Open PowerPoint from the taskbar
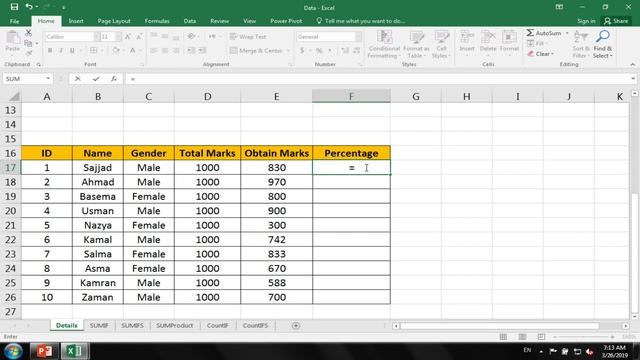The width and height of the screenshot is (640, 360). tap(44, 351)
